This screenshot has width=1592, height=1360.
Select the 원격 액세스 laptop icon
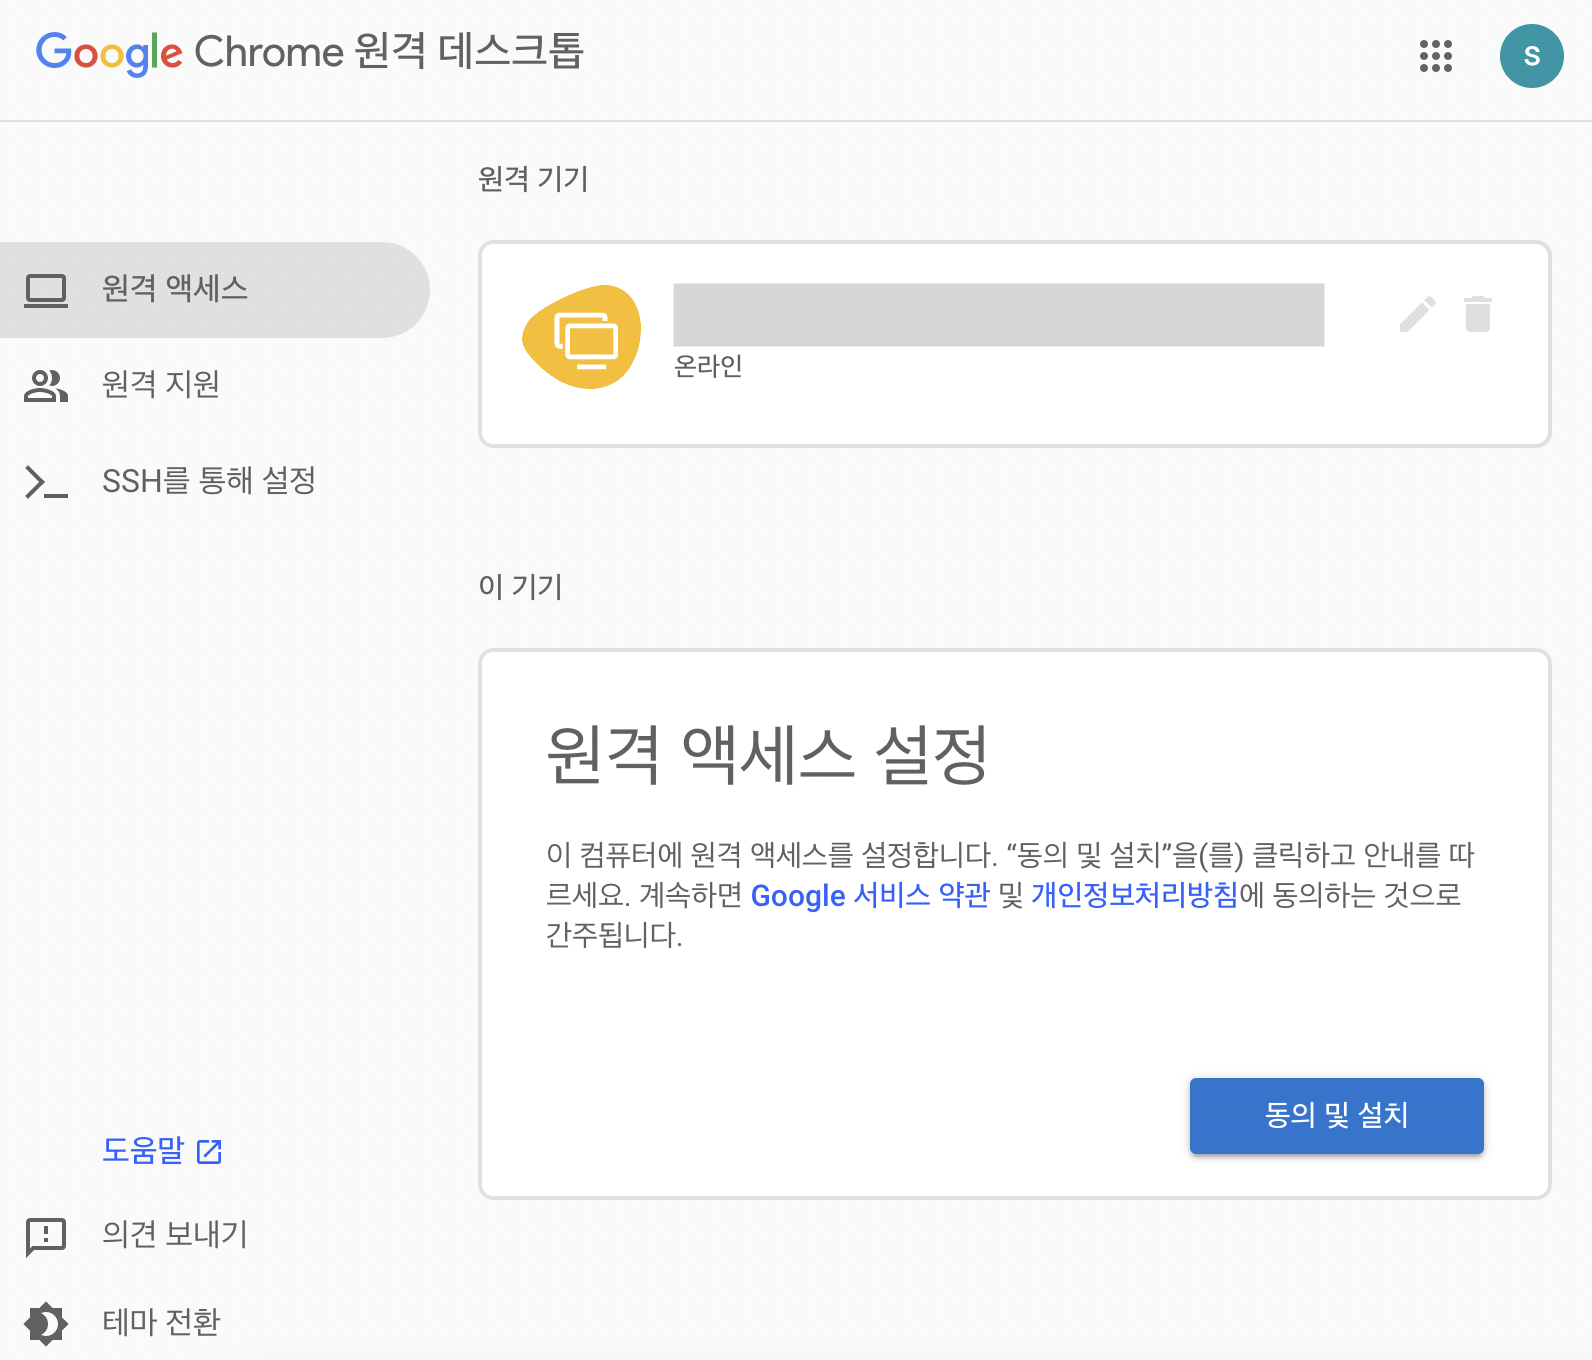pos(46,290)
